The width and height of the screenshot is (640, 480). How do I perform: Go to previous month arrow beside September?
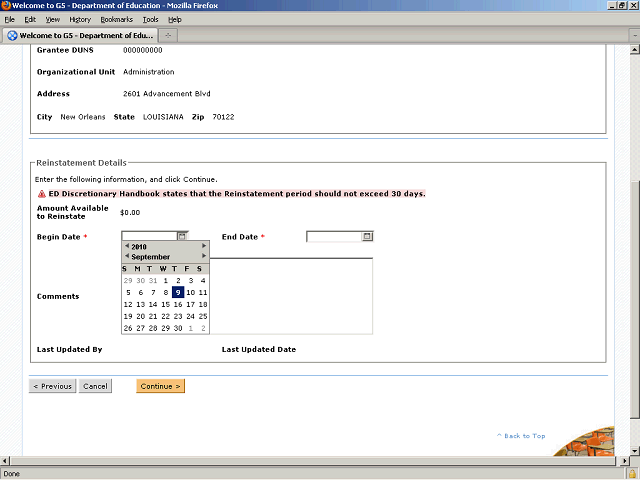[x=127, y=256]
